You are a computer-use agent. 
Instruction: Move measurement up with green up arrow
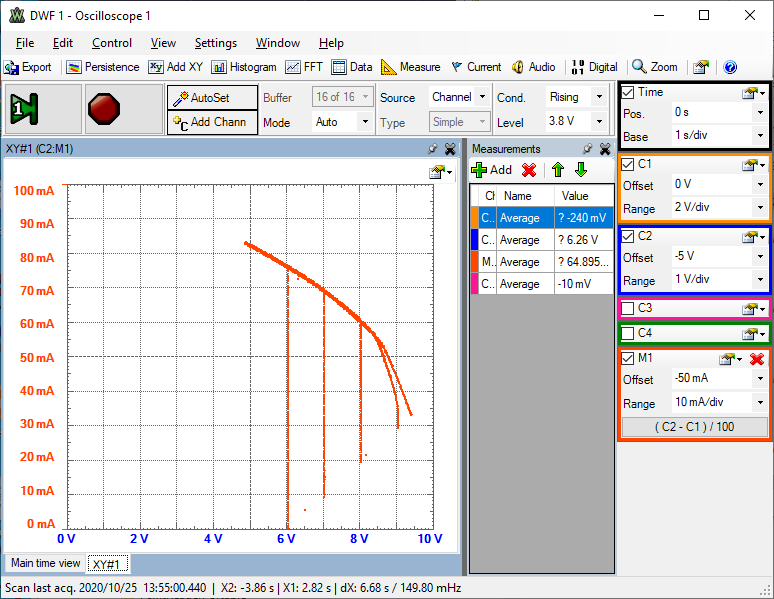click(x=558, y=170)
